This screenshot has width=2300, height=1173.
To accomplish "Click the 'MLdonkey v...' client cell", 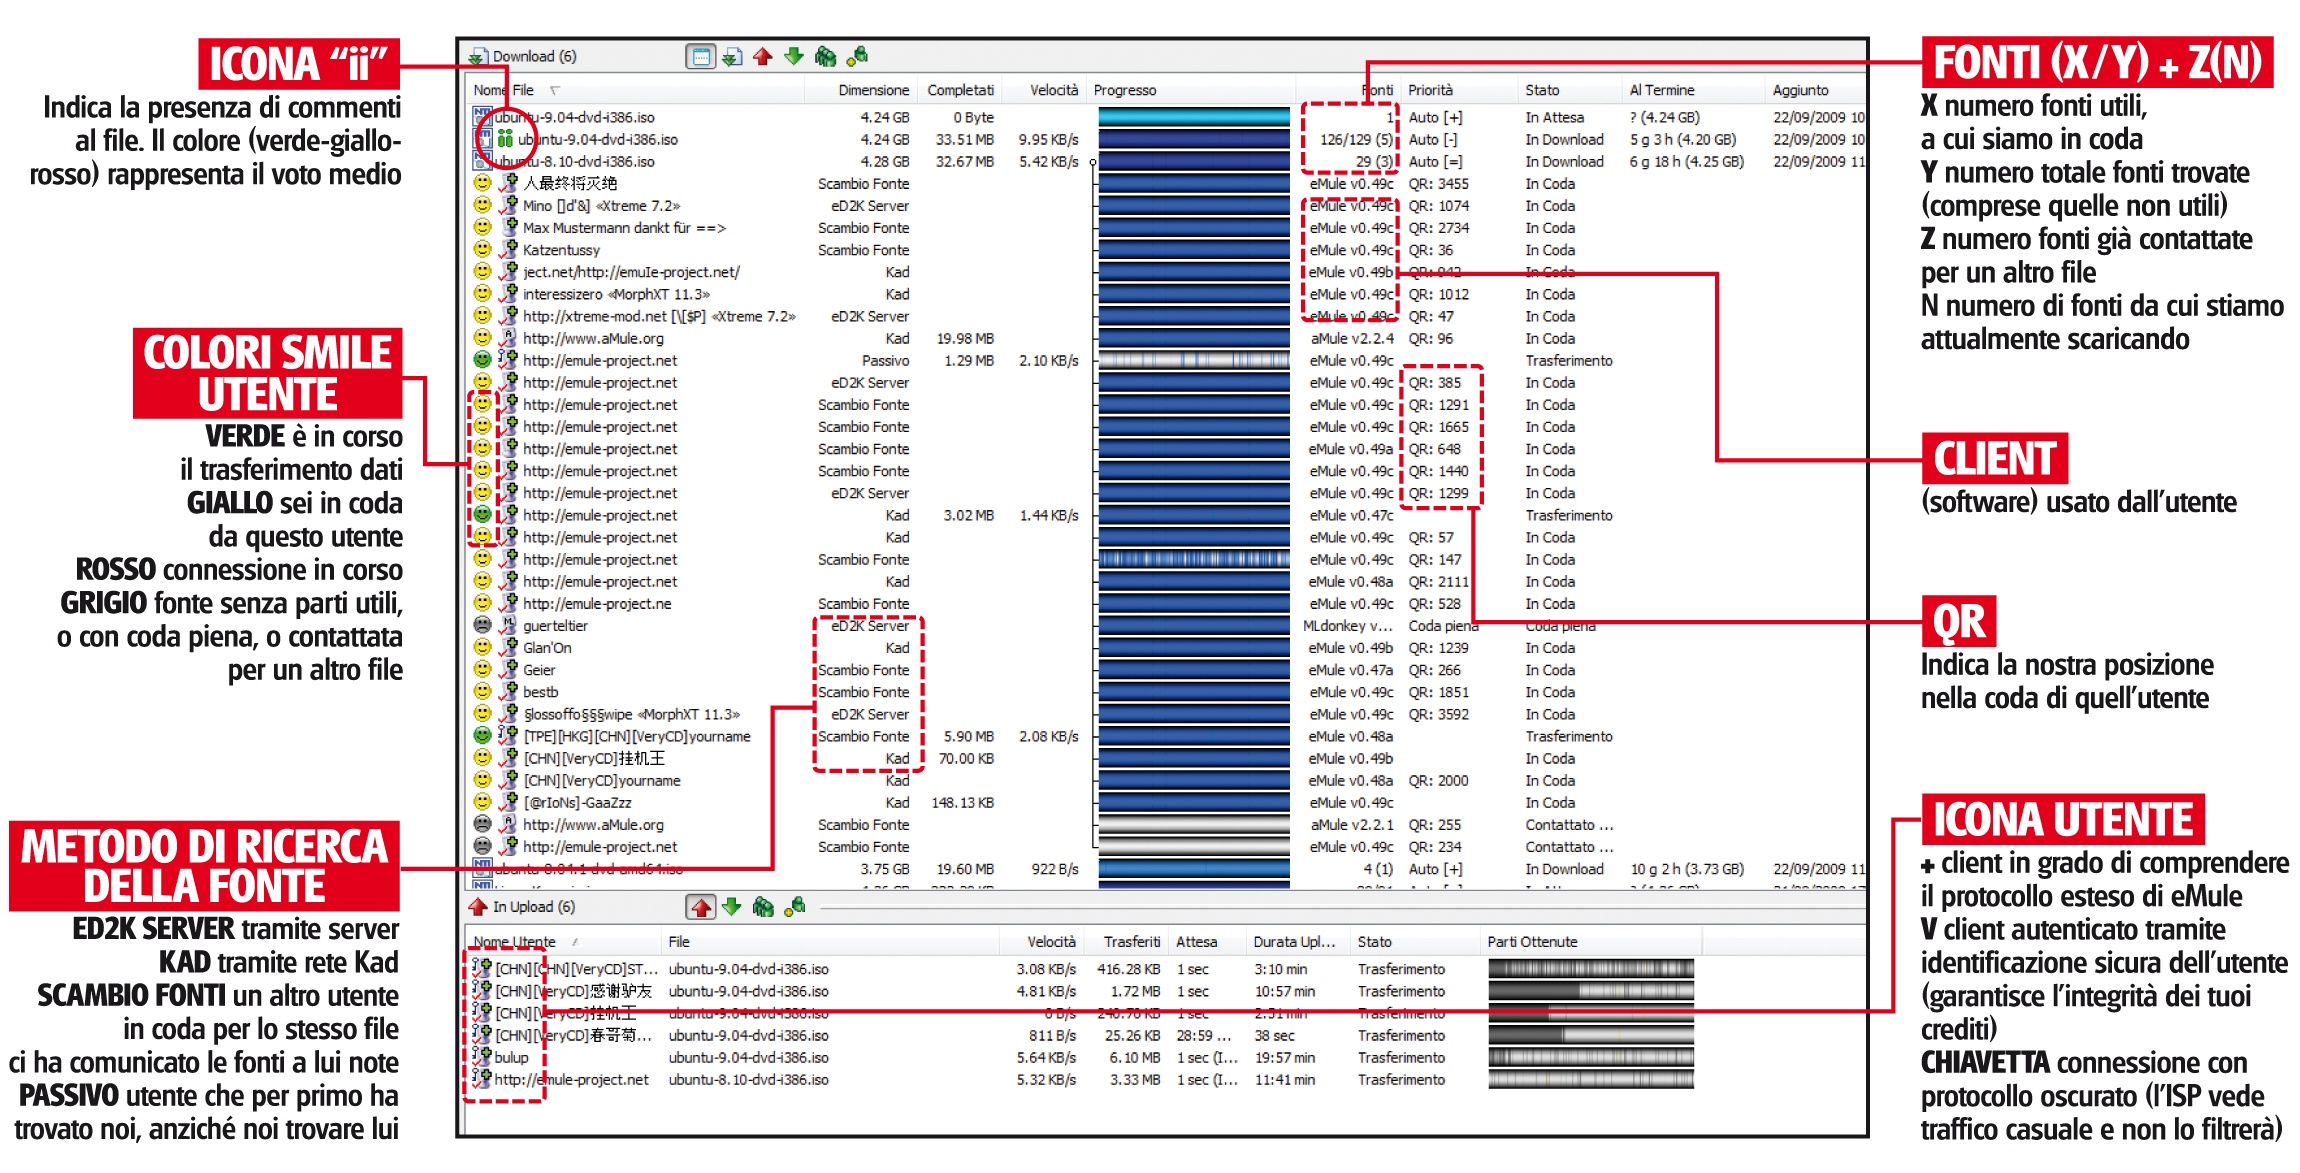I will 1347,625.
